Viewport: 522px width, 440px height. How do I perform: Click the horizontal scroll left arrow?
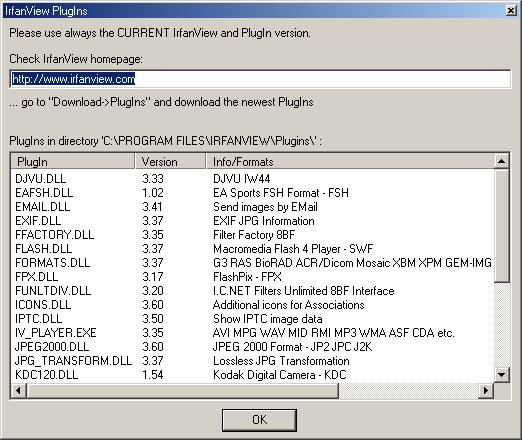click(19, 390)
